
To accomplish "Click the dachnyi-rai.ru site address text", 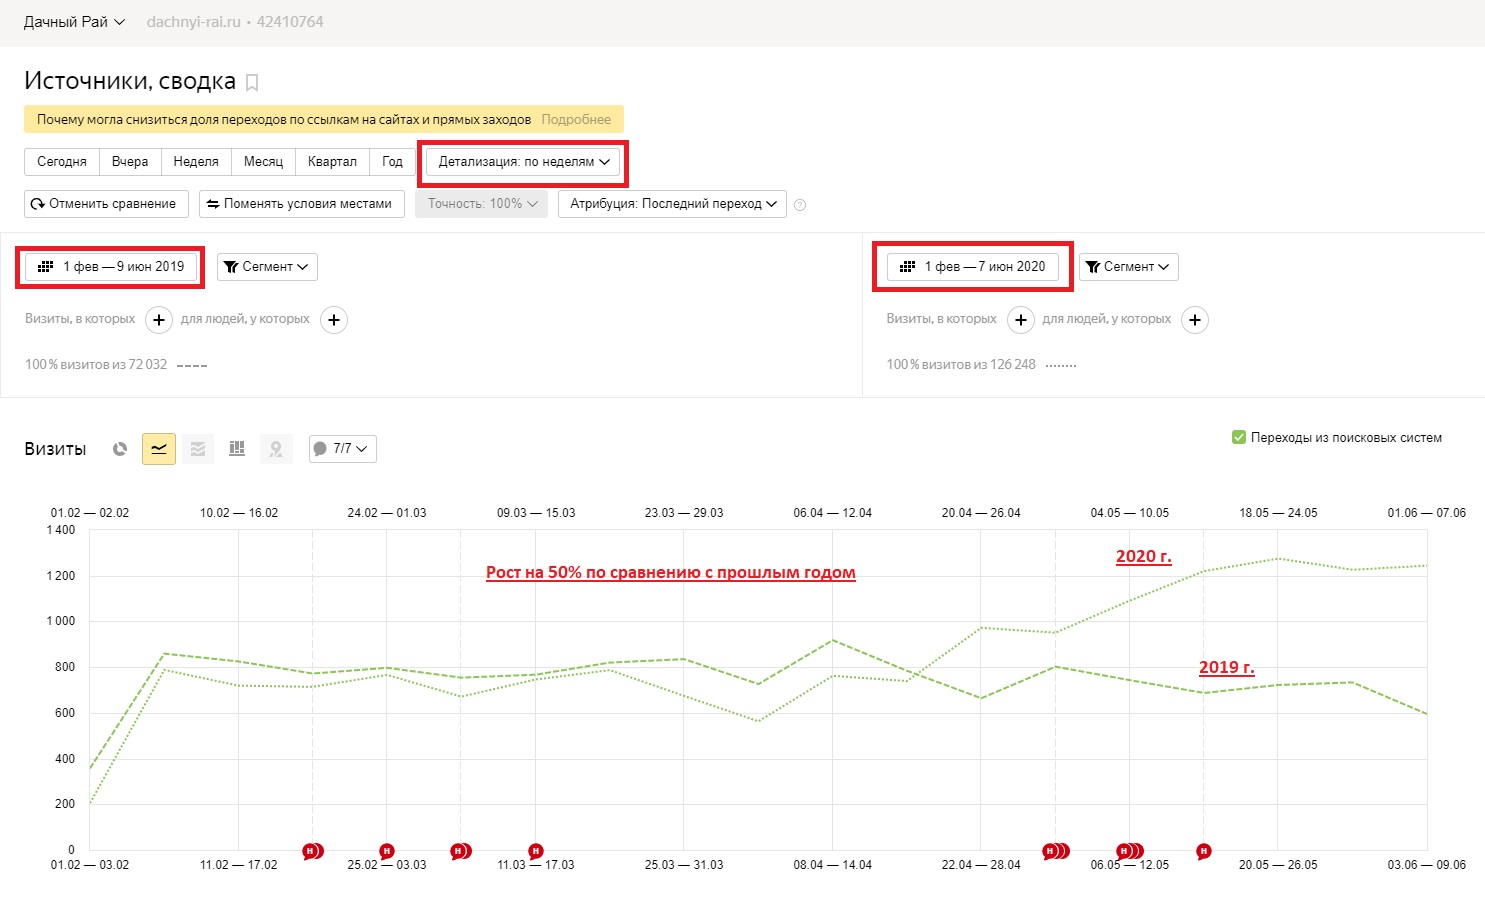I will click(x=193, y=22).
